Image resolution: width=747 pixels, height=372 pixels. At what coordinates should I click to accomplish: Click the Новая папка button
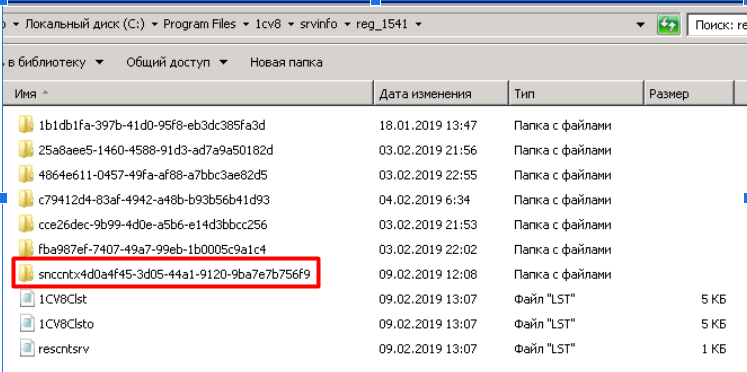(x=286, y=62)
